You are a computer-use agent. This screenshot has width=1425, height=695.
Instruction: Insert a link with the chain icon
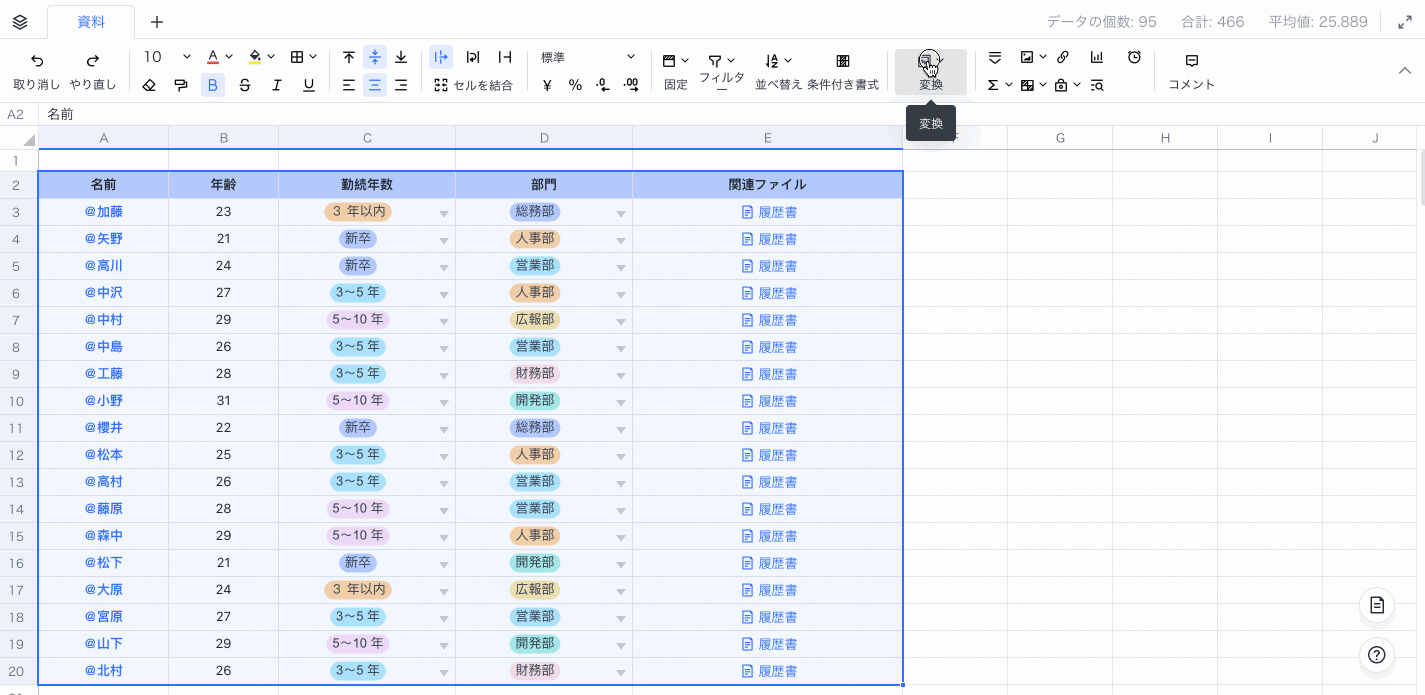coord(1063,58)
